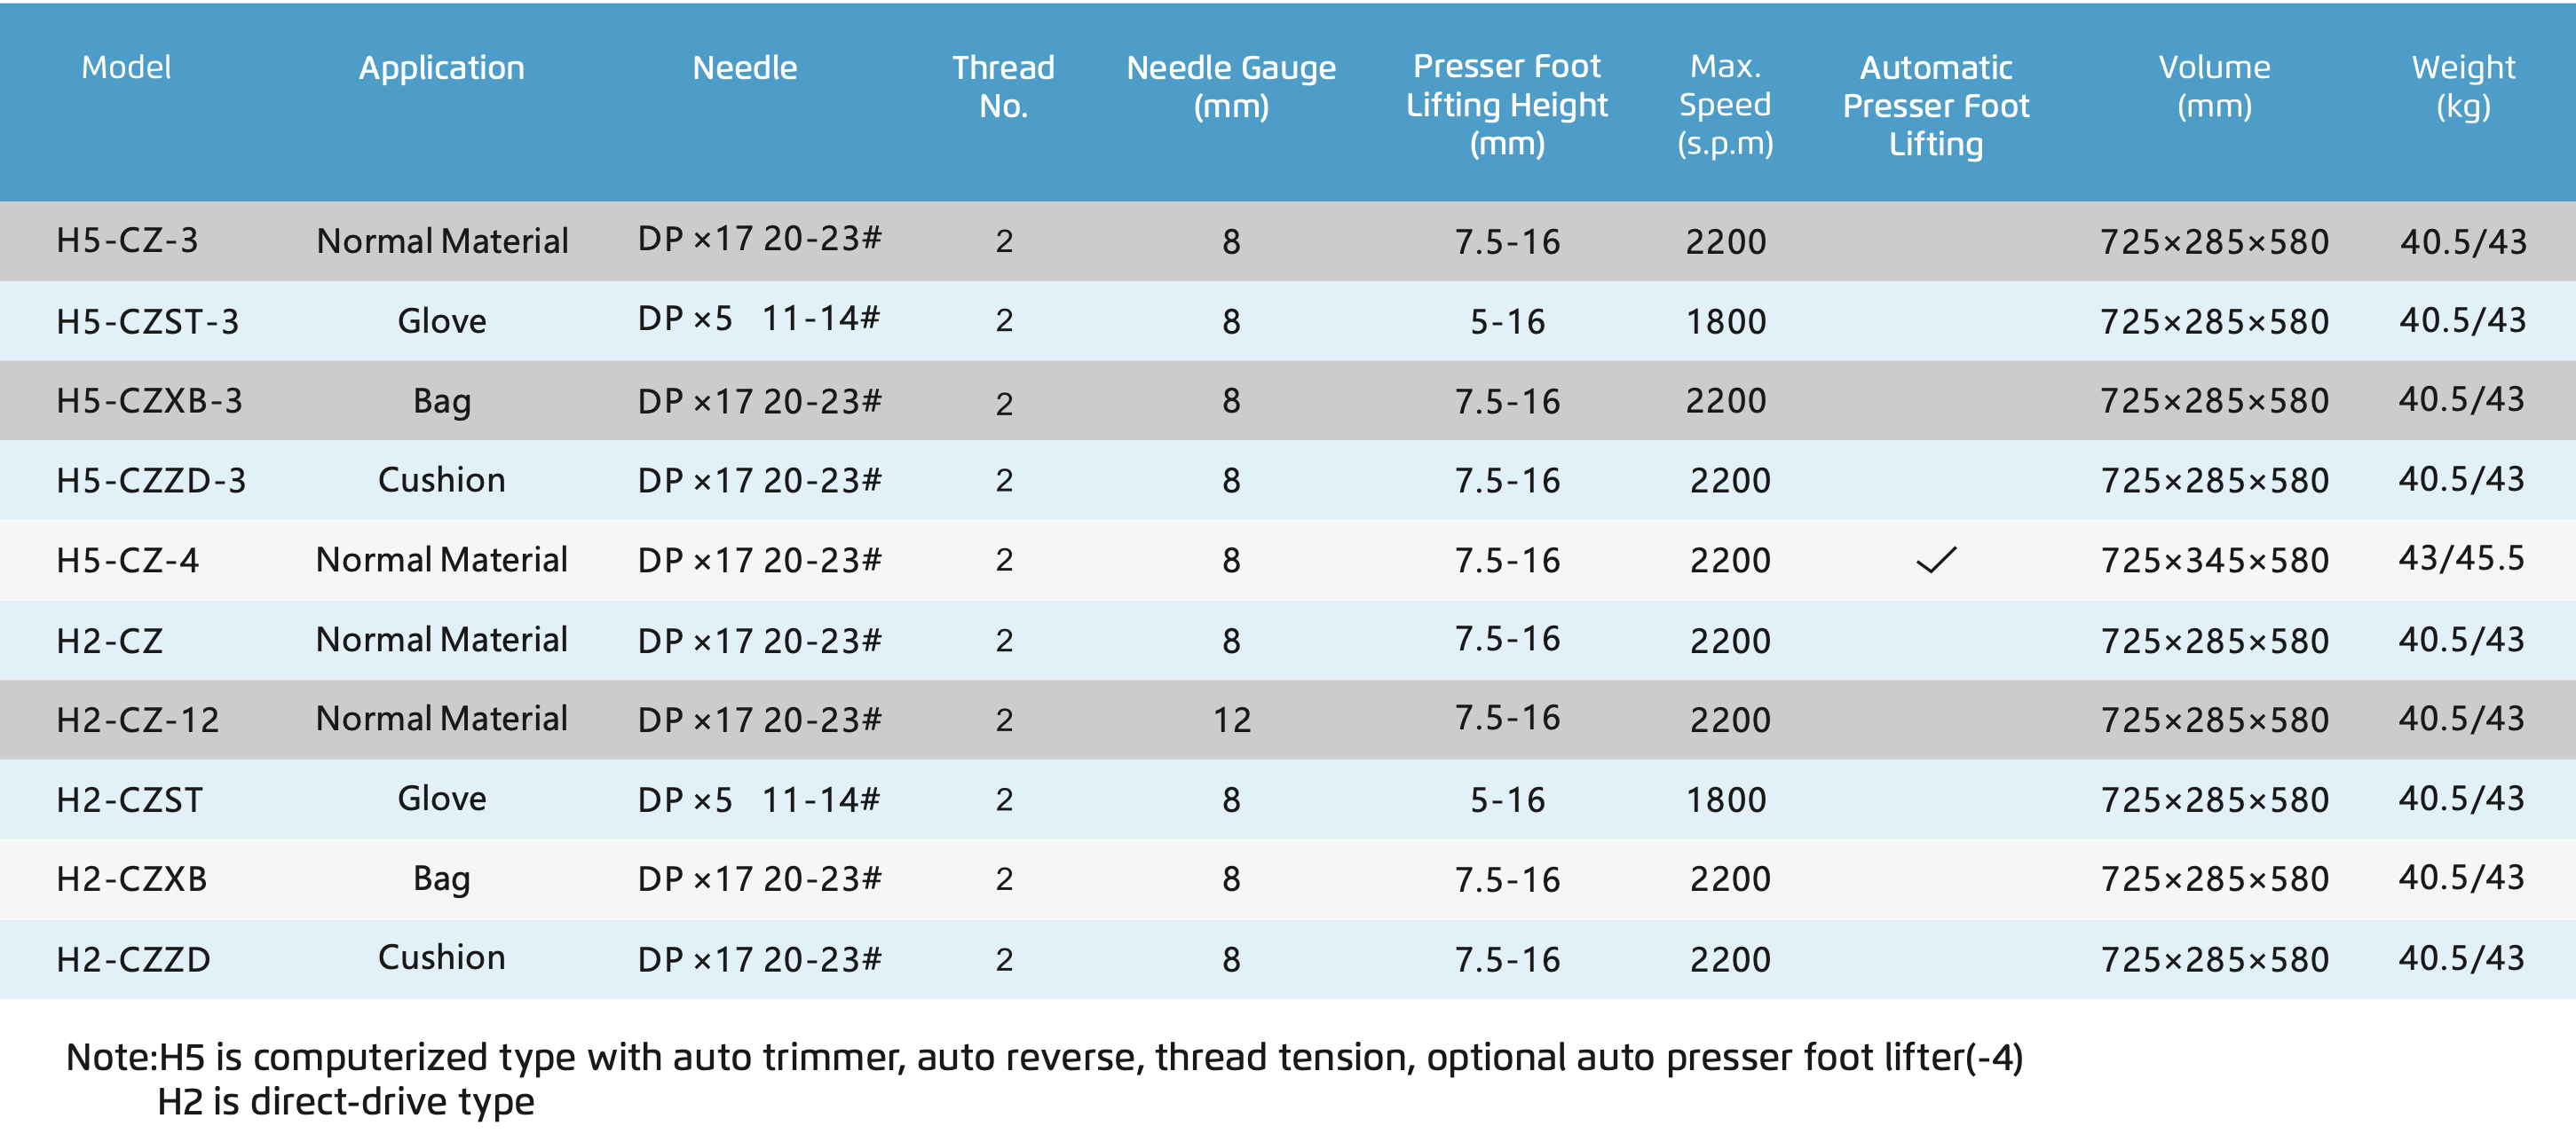Select the Weight (kg) column header
Image resolution: width=2576 pixels, height=1134 pixels.
pos(2462,86)
